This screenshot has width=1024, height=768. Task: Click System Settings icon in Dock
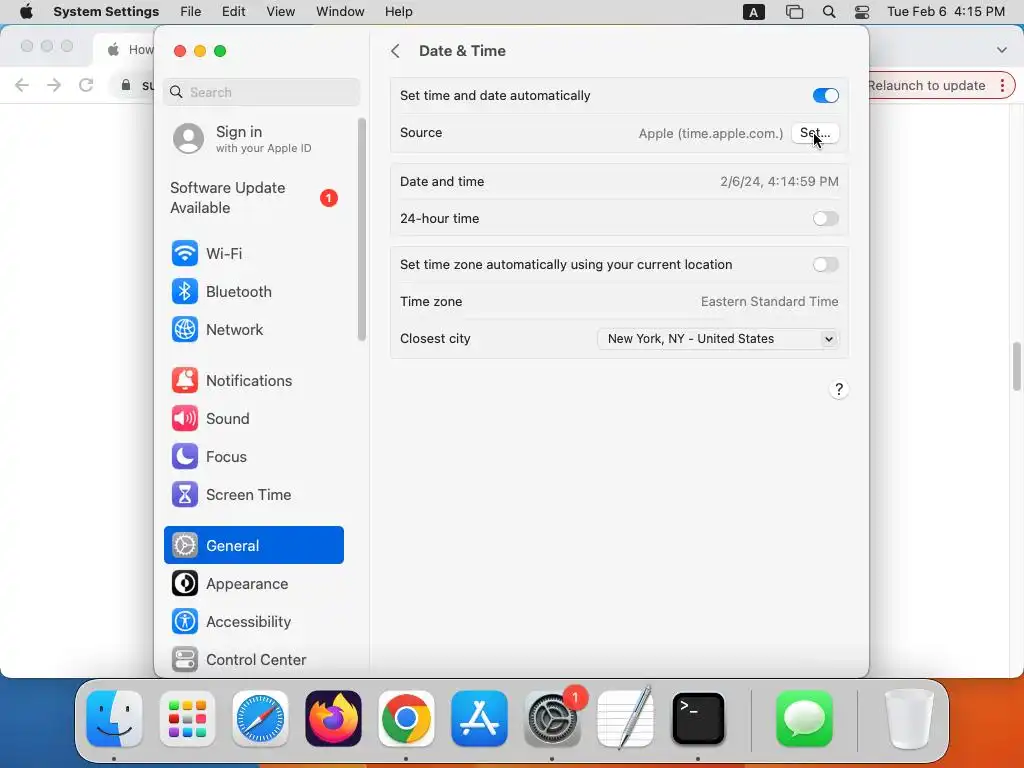[x=552, y=718]
